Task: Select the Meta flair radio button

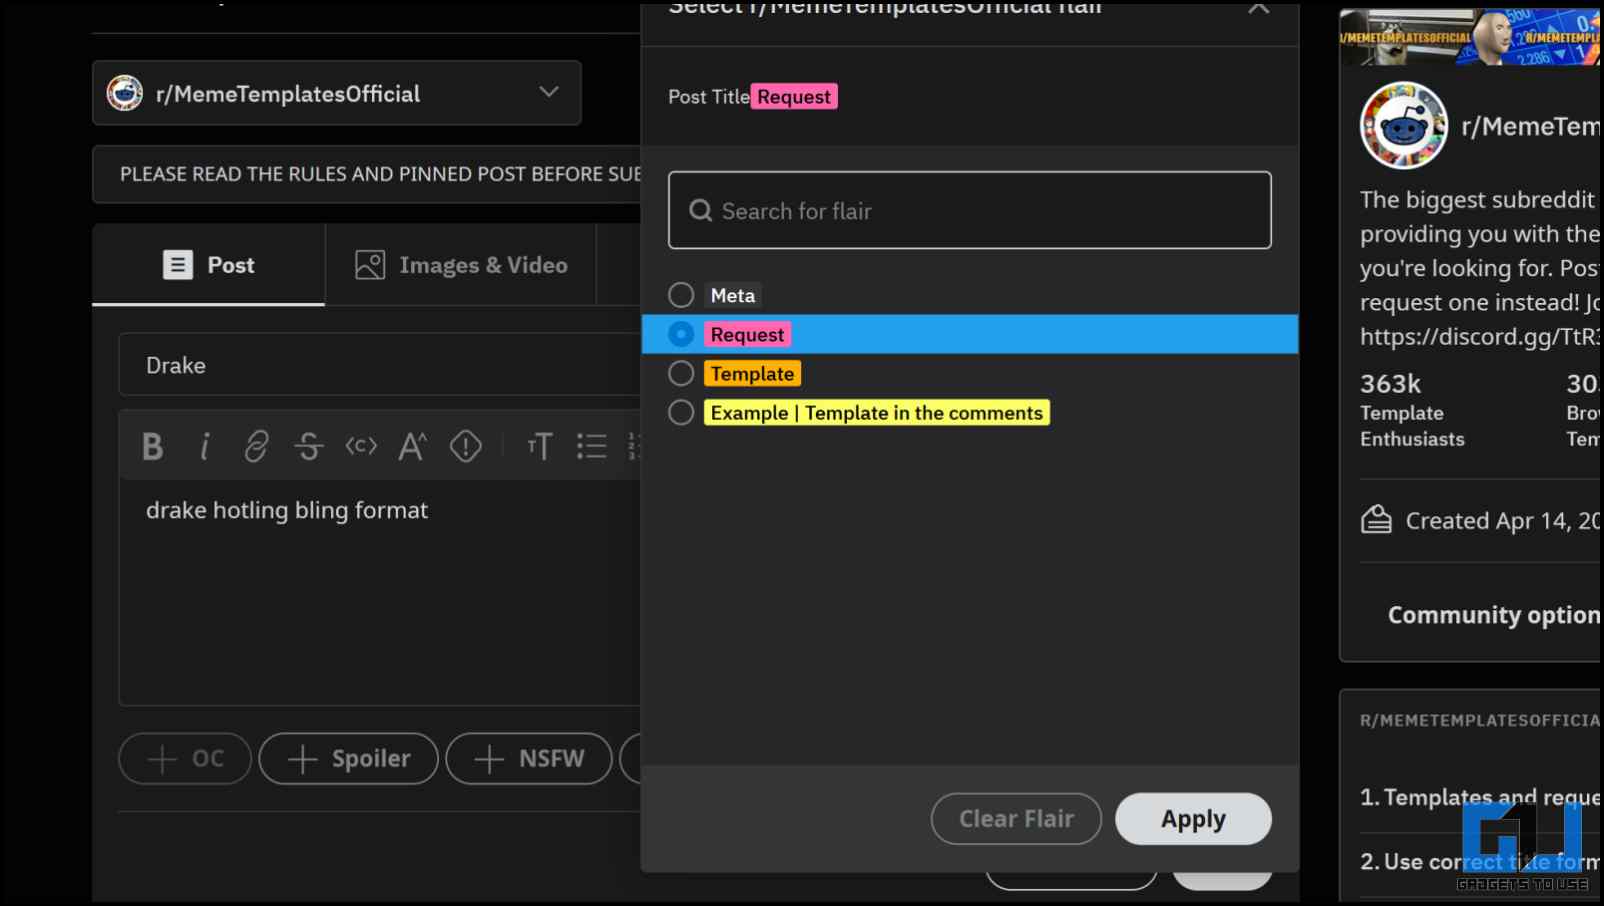Action: pyautogui.click(x=681, y=295)
